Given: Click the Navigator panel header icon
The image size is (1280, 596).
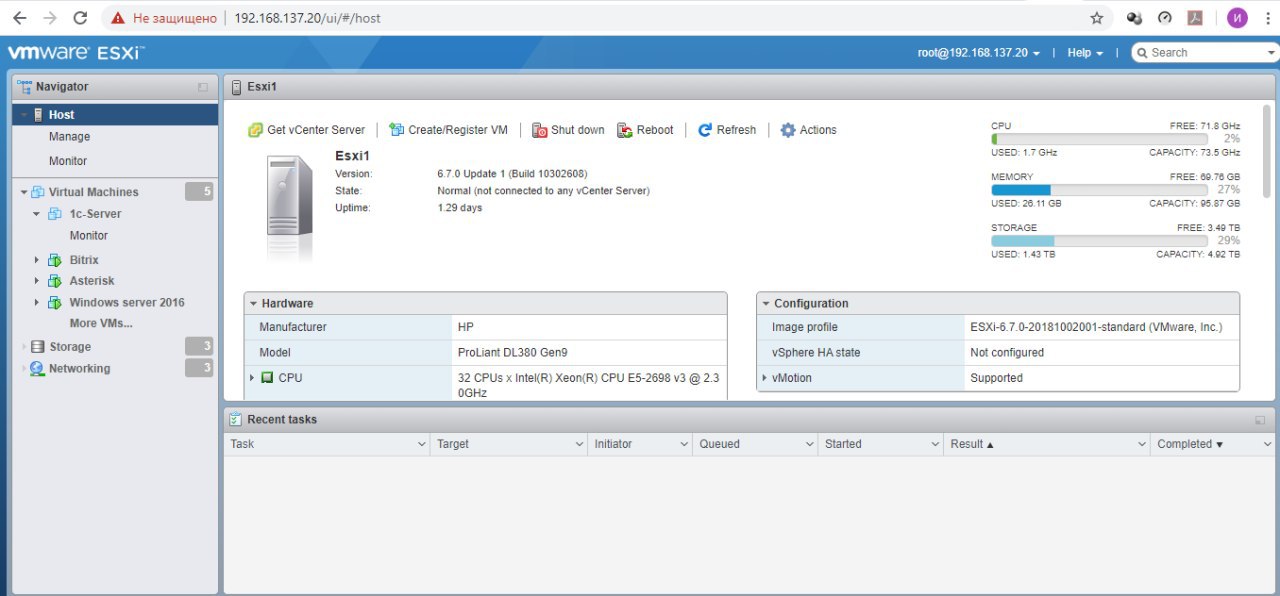Looking at the screenshot, I should coord(25,87).
